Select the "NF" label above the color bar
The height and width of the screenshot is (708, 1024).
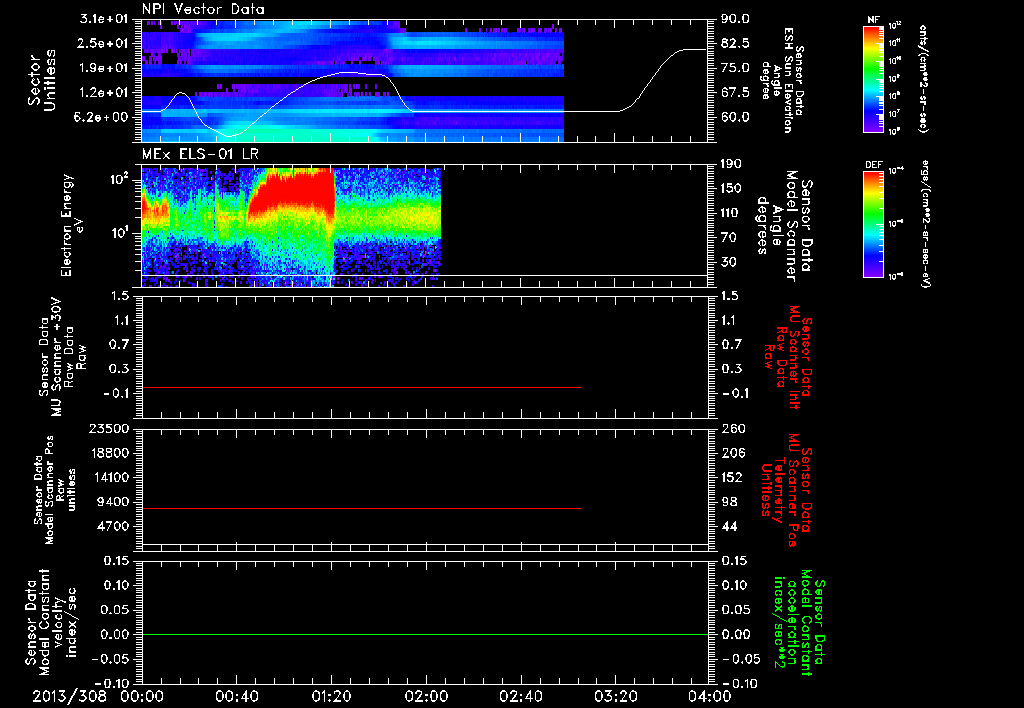pyautogui.click(x=873, y=20)
